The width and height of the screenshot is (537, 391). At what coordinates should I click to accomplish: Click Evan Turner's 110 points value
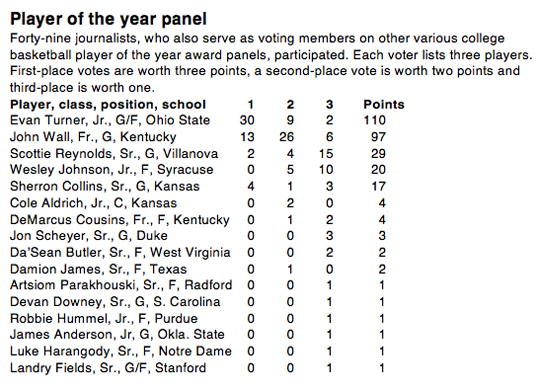375,120
